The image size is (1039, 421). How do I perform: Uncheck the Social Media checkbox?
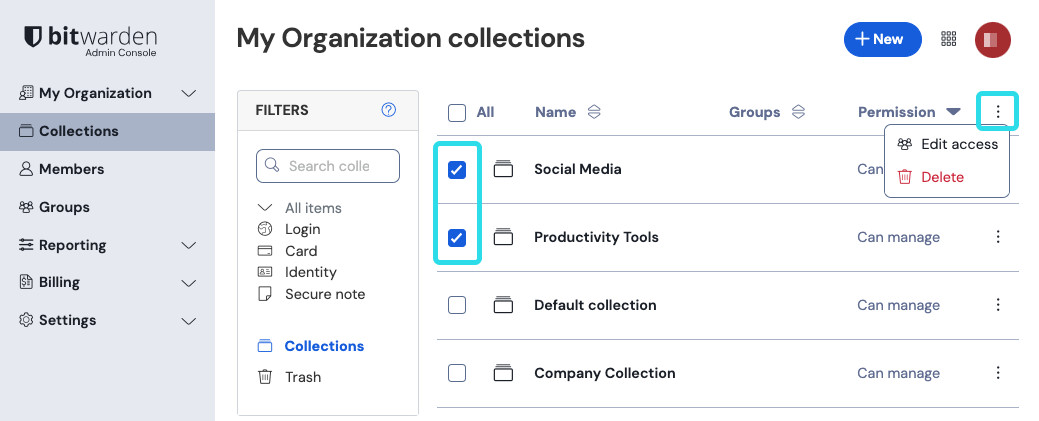point(457,170)
